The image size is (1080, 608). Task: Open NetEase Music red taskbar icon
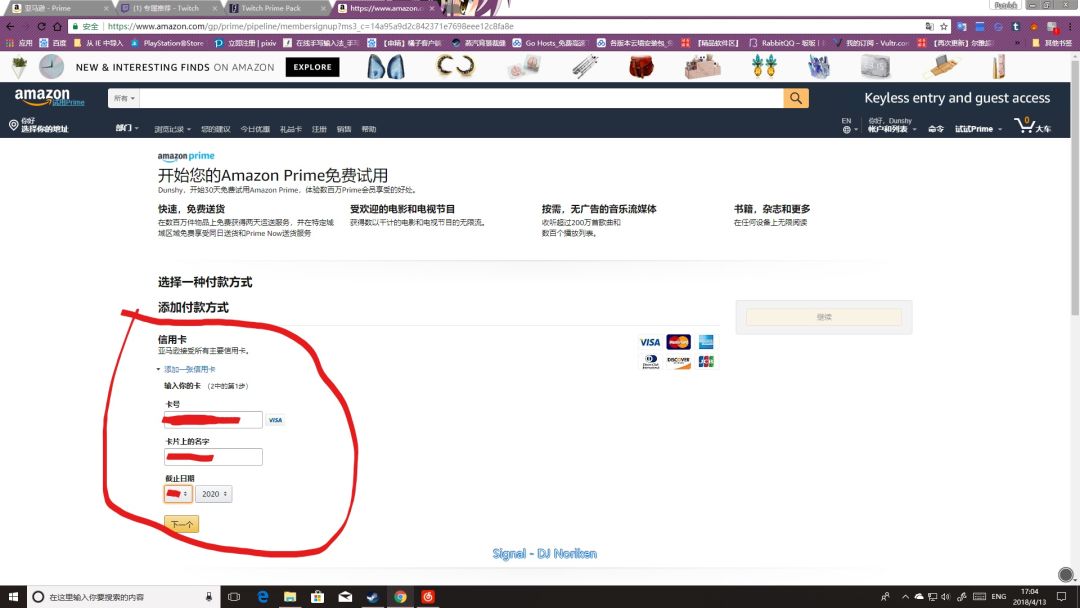(428, 597)
